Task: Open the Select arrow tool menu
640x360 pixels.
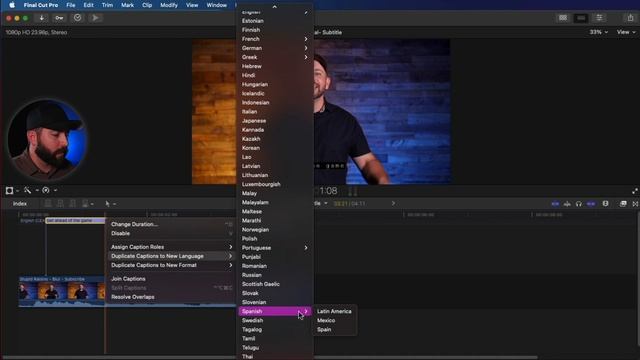Action: pos(110,204)
